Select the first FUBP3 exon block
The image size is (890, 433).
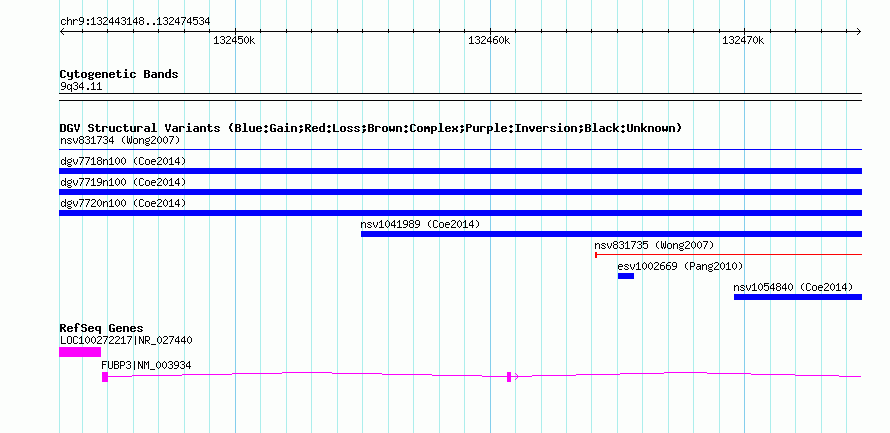105,377
